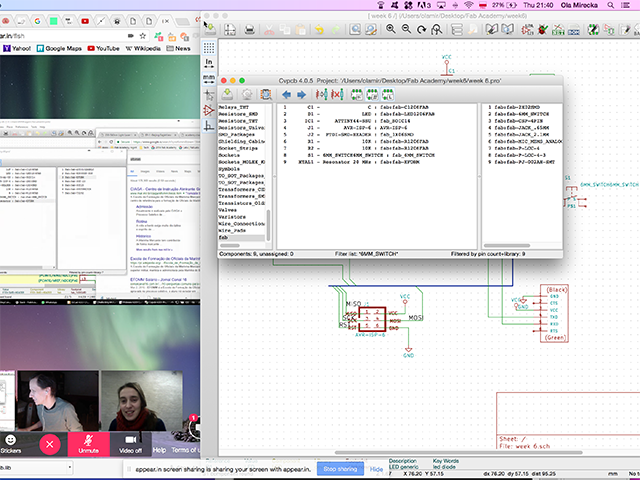Switch to YouTube tab in Chrome
This screenshot has width=640, height=480.
(85, 21)
